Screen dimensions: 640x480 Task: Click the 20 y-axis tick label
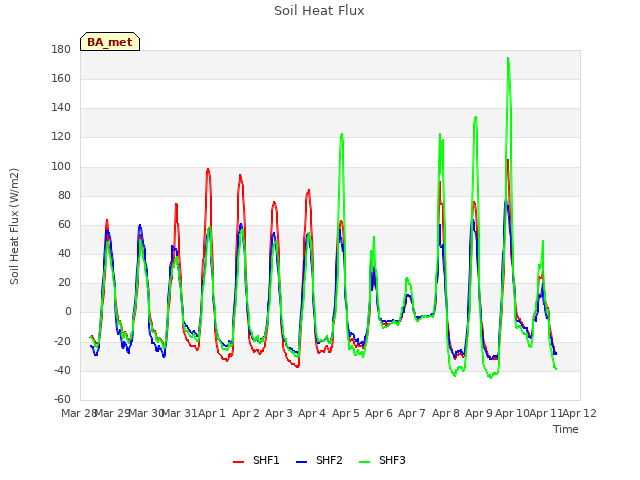coord(64,282)
